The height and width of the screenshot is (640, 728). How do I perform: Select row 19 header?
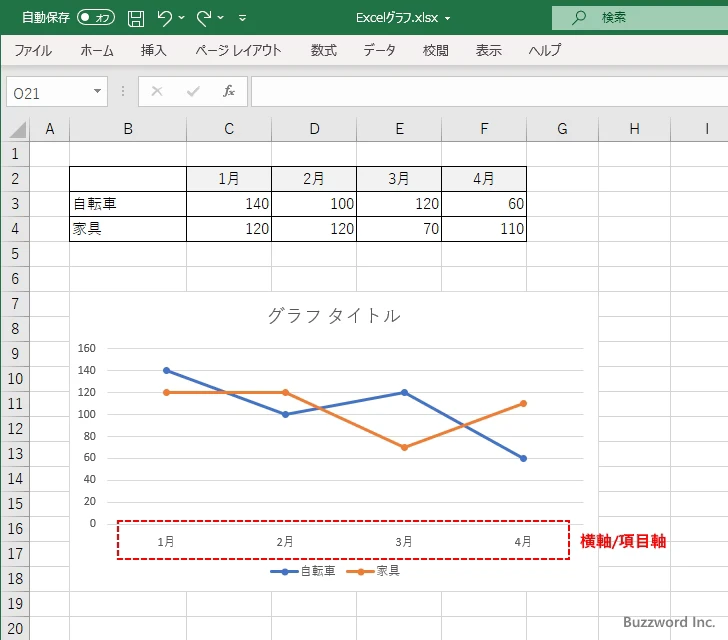(15, 603)
